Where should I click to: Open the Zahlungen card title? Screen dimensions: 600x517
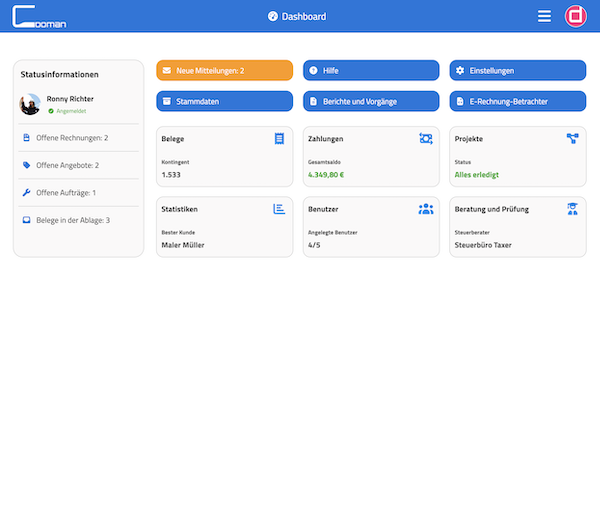[326, 139]
